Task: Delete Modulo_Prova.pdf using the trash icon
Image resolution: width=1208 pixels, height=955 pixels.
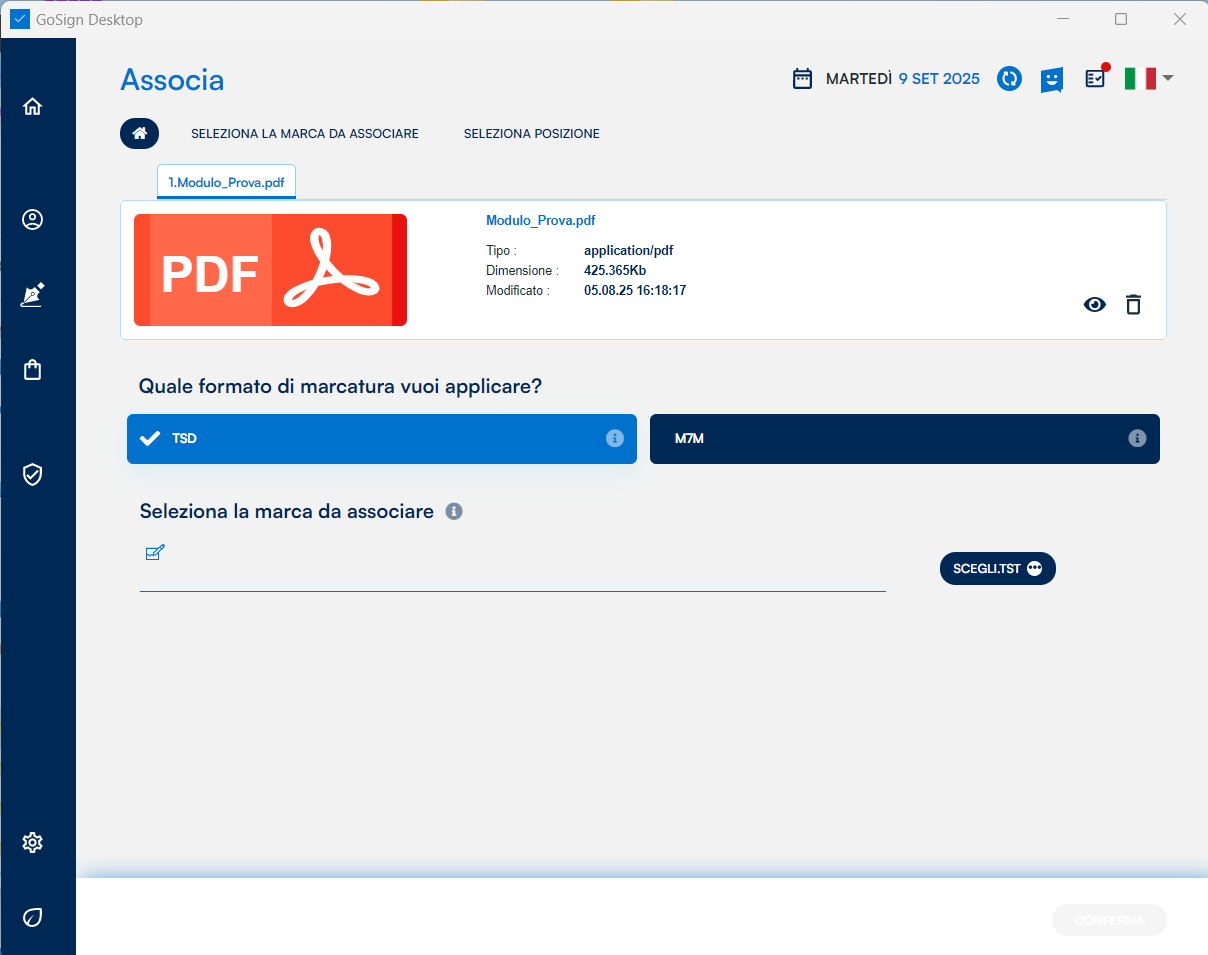Action: [1133, 305]
